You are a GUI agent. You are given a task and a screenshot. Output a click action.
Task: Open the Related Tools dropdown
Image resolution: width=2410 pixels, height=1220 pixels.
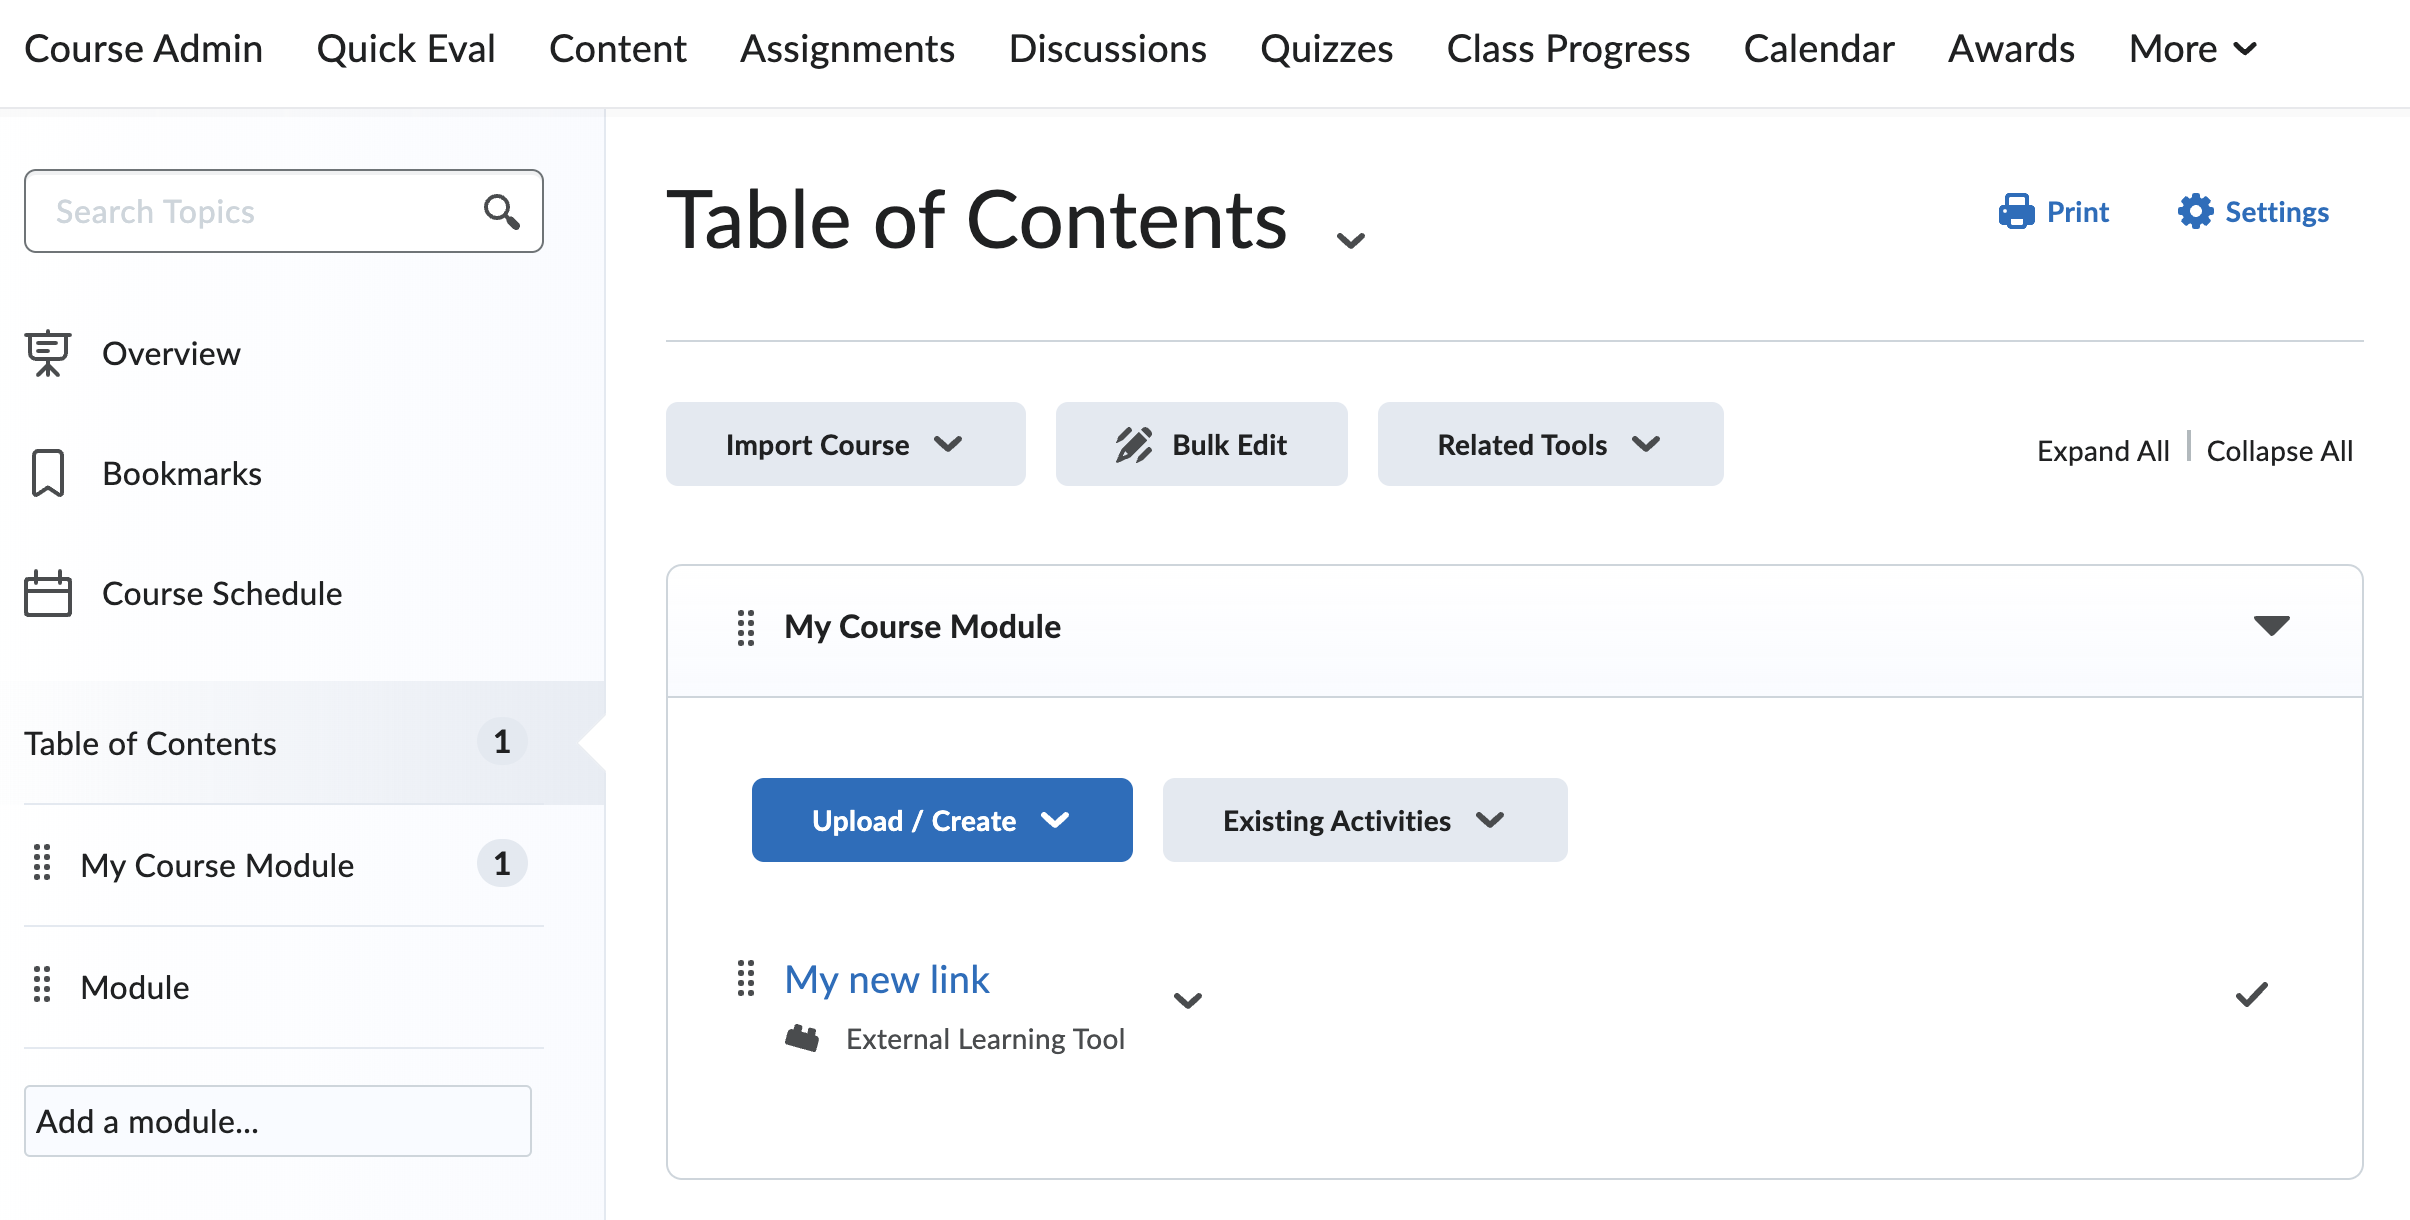point(1550,444)
